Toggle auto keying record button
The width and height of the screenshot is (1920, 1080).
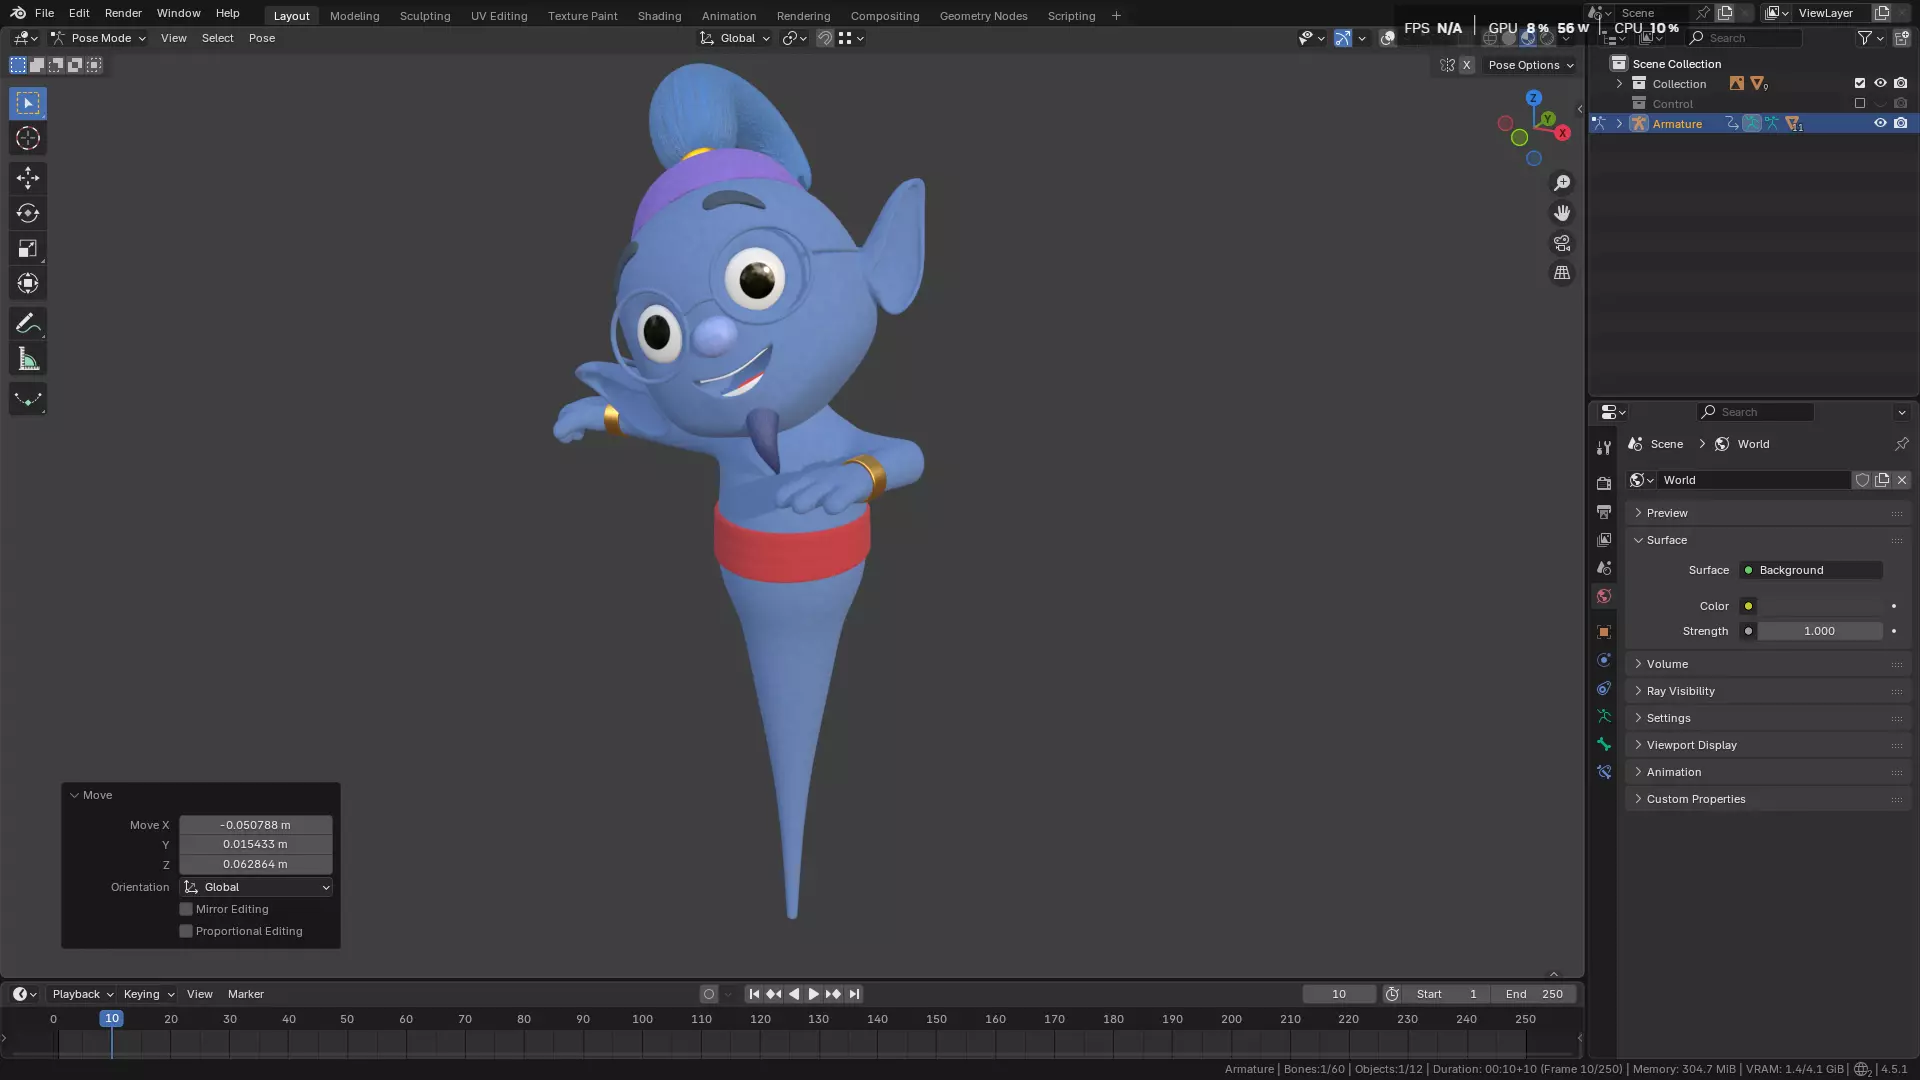709,994
